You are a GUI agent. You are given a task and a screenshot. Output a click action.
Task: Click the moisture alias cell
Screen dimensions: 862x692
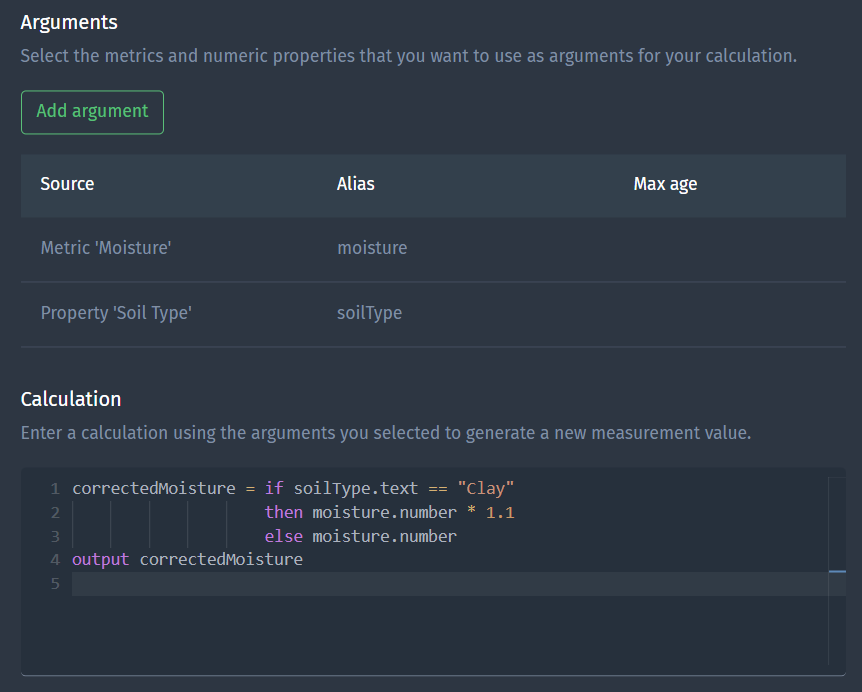[372, 248]
